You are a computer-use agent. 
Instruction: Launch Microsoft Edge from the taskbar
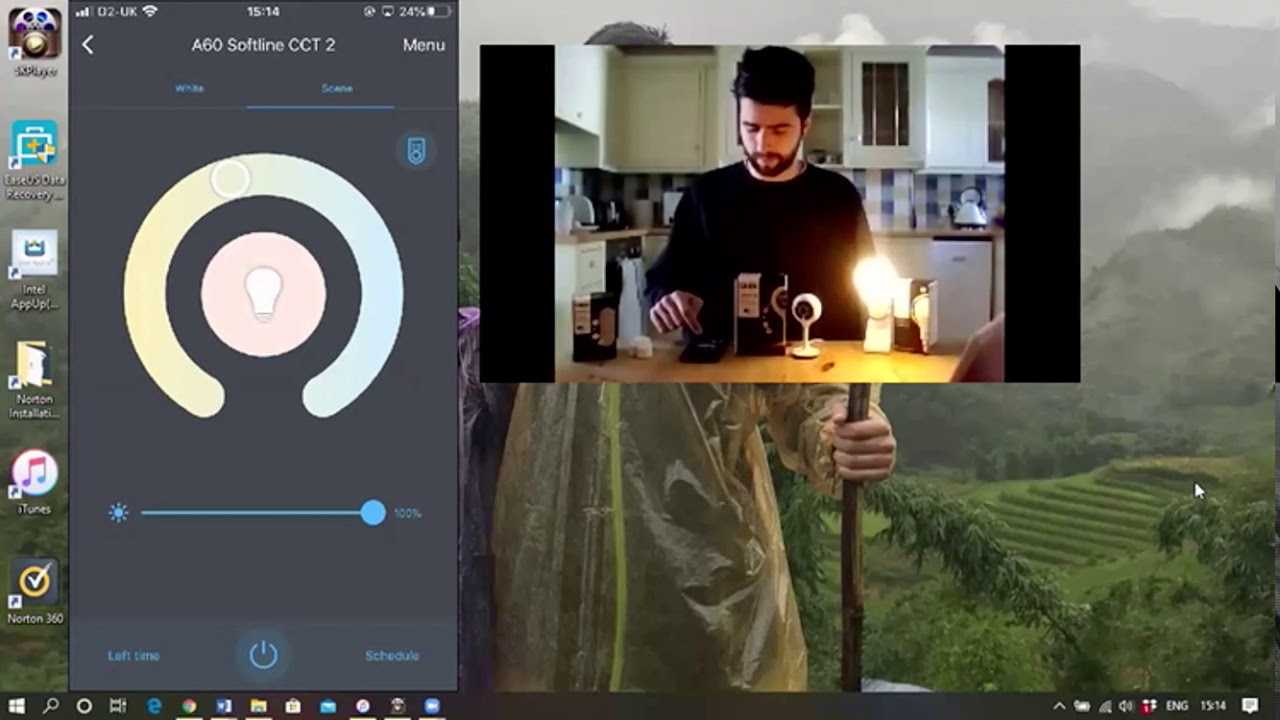click(x=154, y=706)
